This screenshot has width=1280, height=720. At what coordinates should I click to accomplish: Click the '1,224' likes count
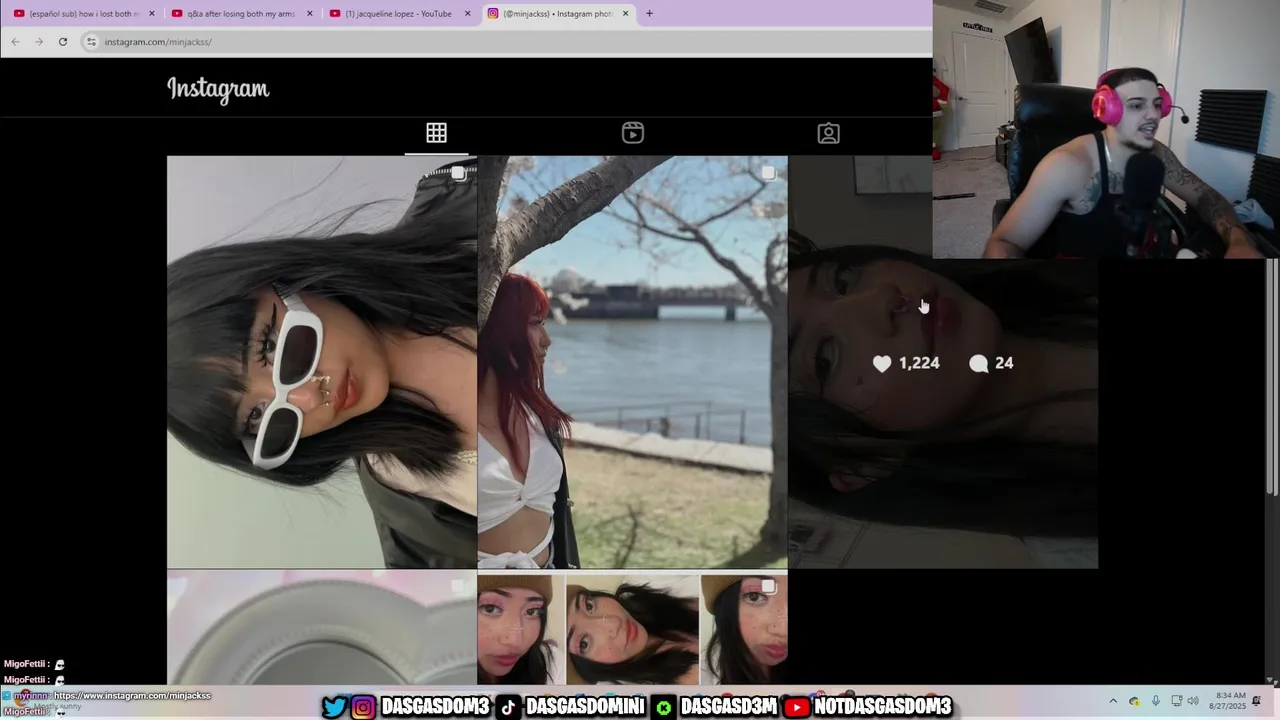point(919,363)
